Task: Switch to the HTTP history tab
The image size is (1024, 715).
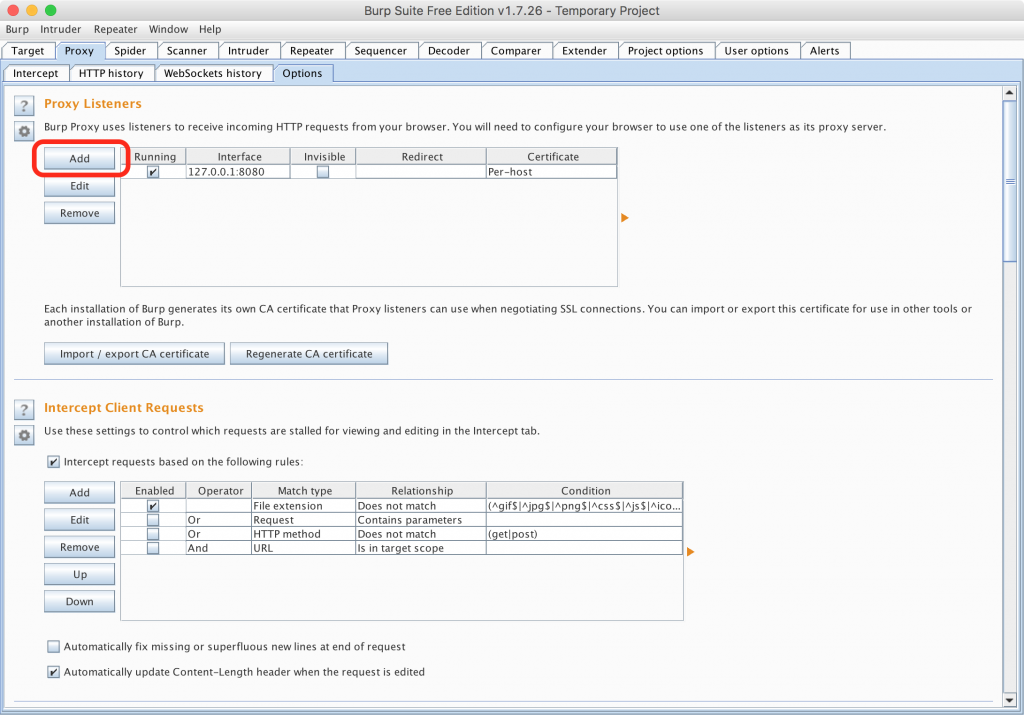Action: 111,73
